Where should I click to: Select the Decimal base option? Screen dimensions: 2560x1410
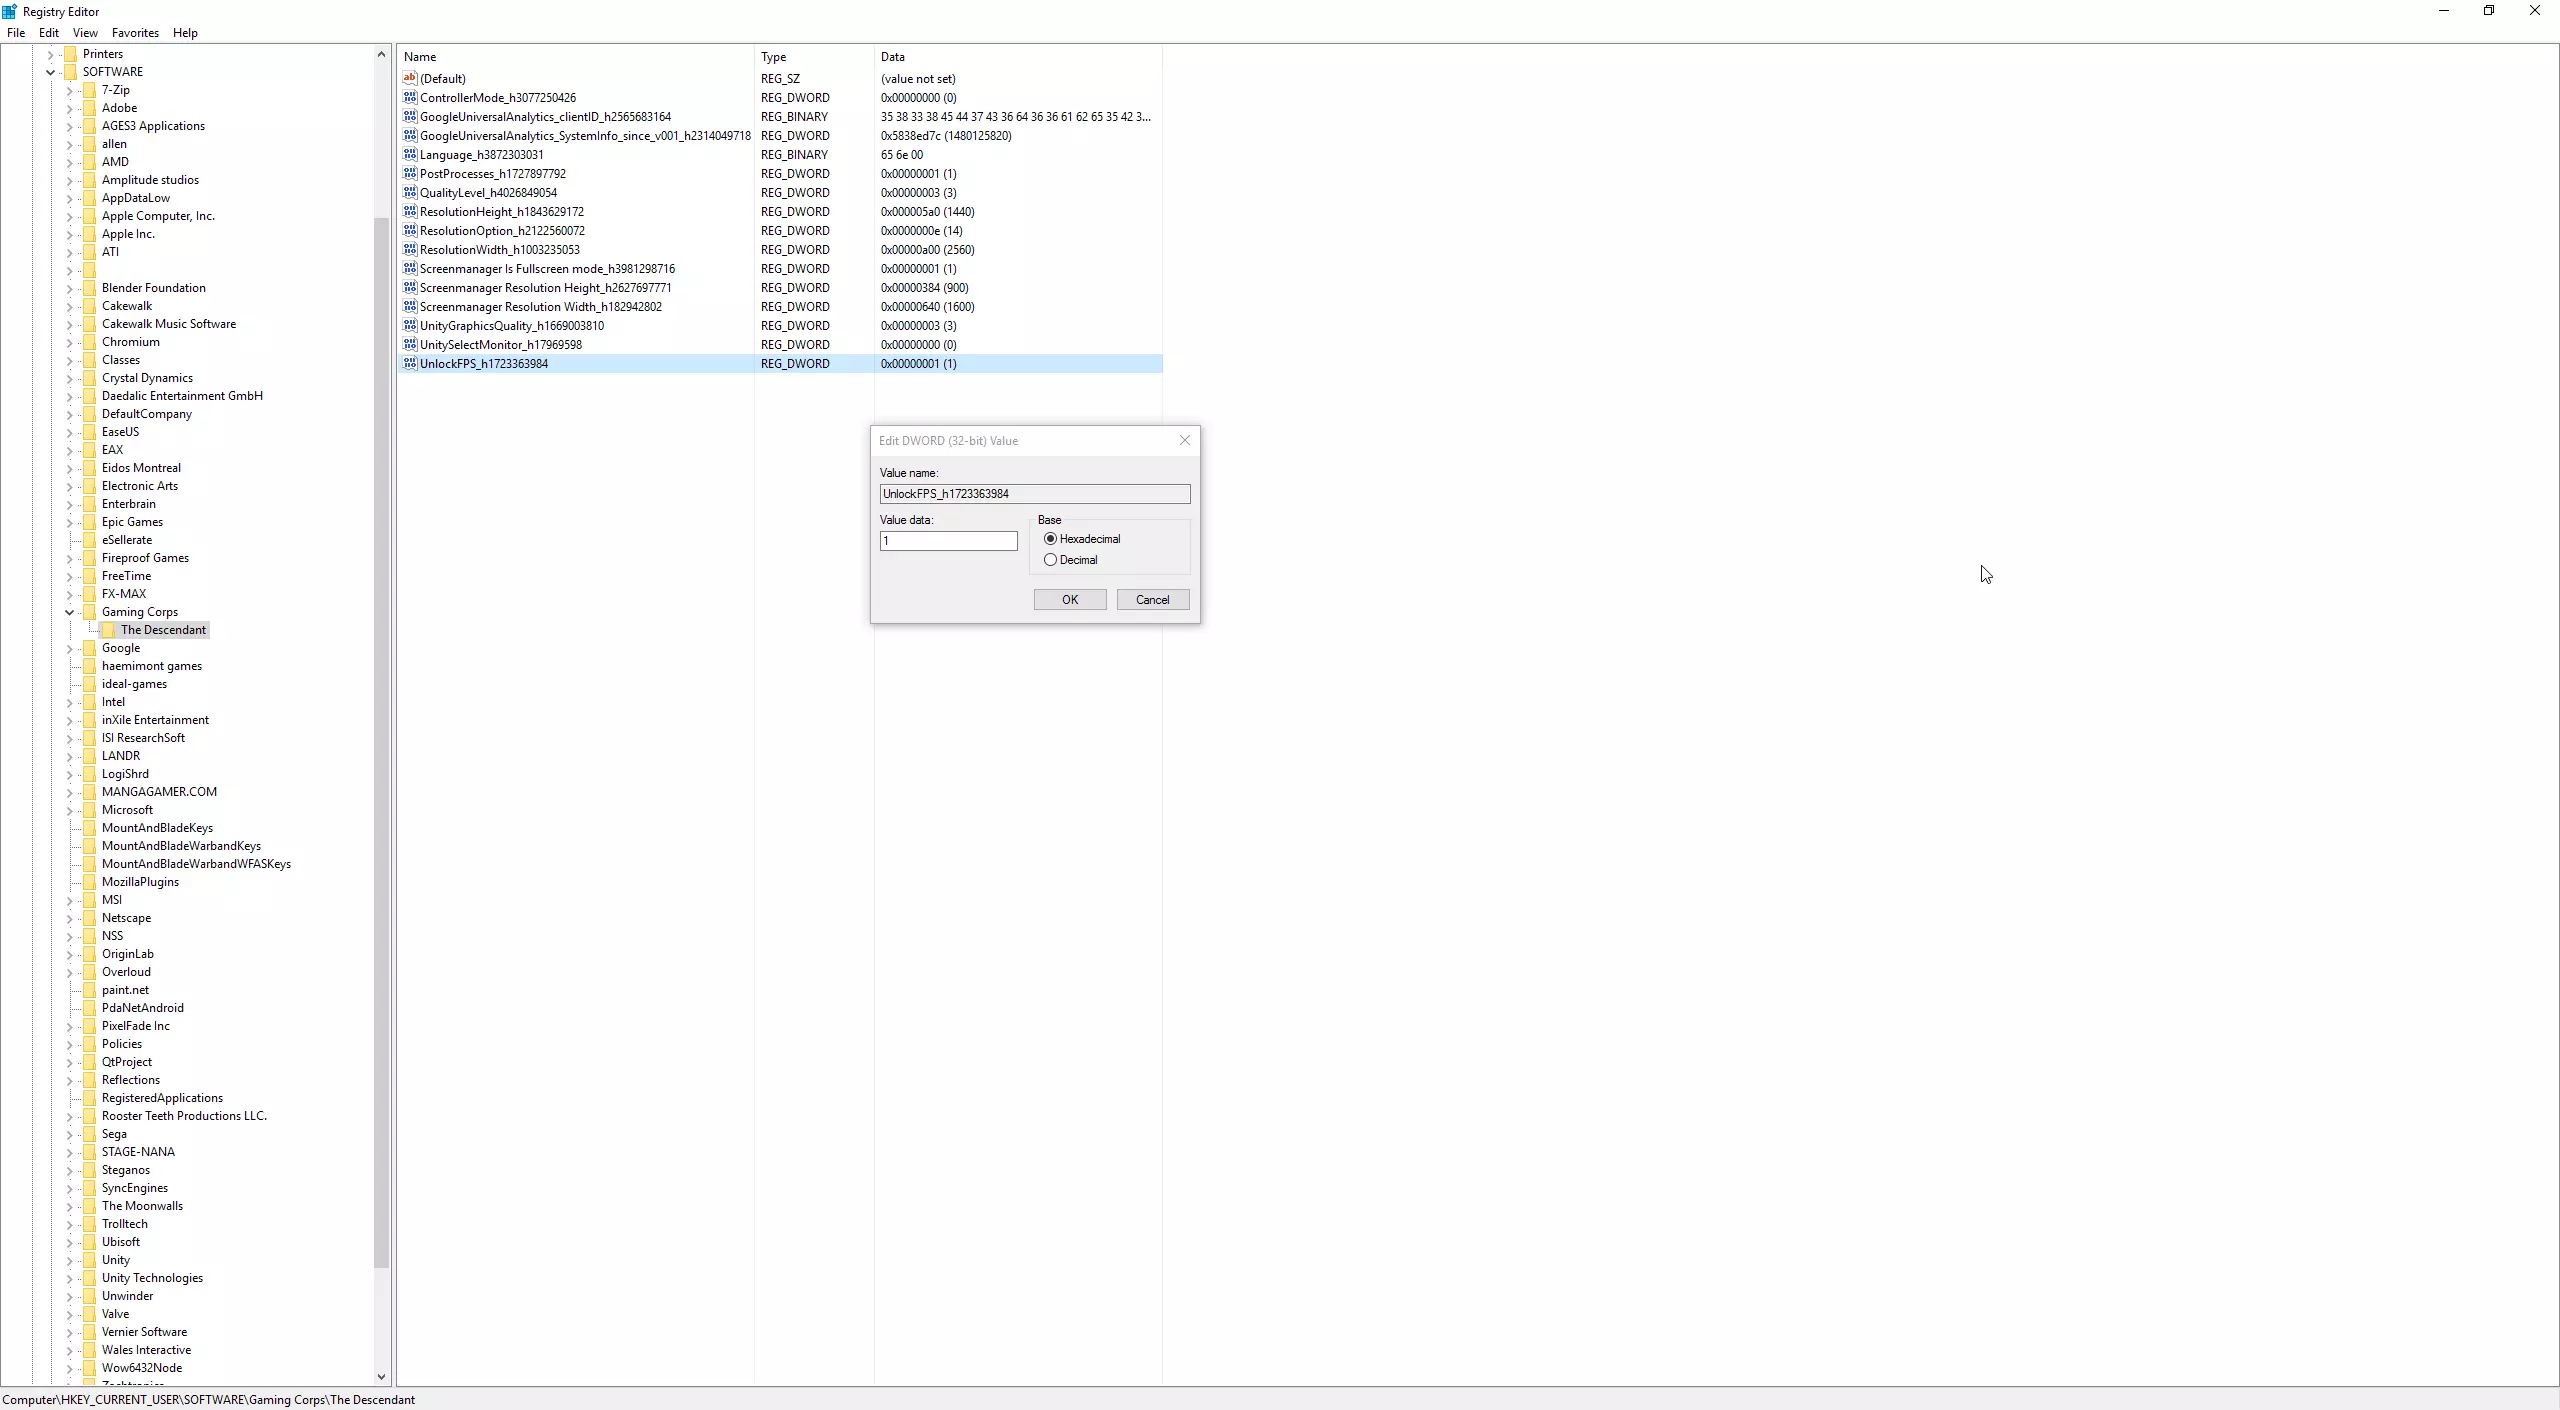[x=1050, y=560]
